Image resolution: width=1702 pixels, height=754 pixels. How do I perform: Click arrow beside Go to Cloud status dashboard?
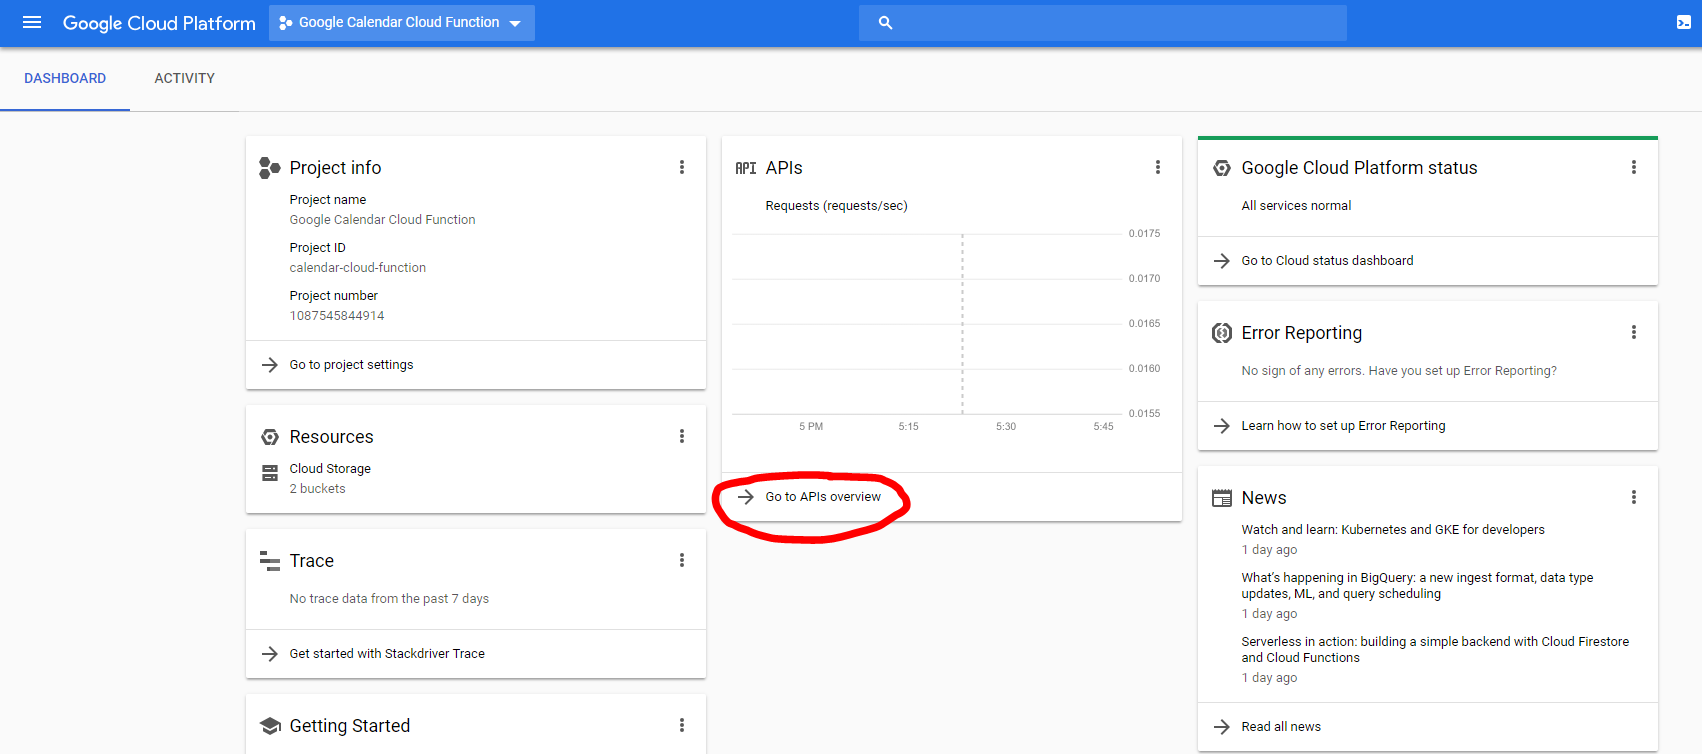click(x=1222, y=261)
